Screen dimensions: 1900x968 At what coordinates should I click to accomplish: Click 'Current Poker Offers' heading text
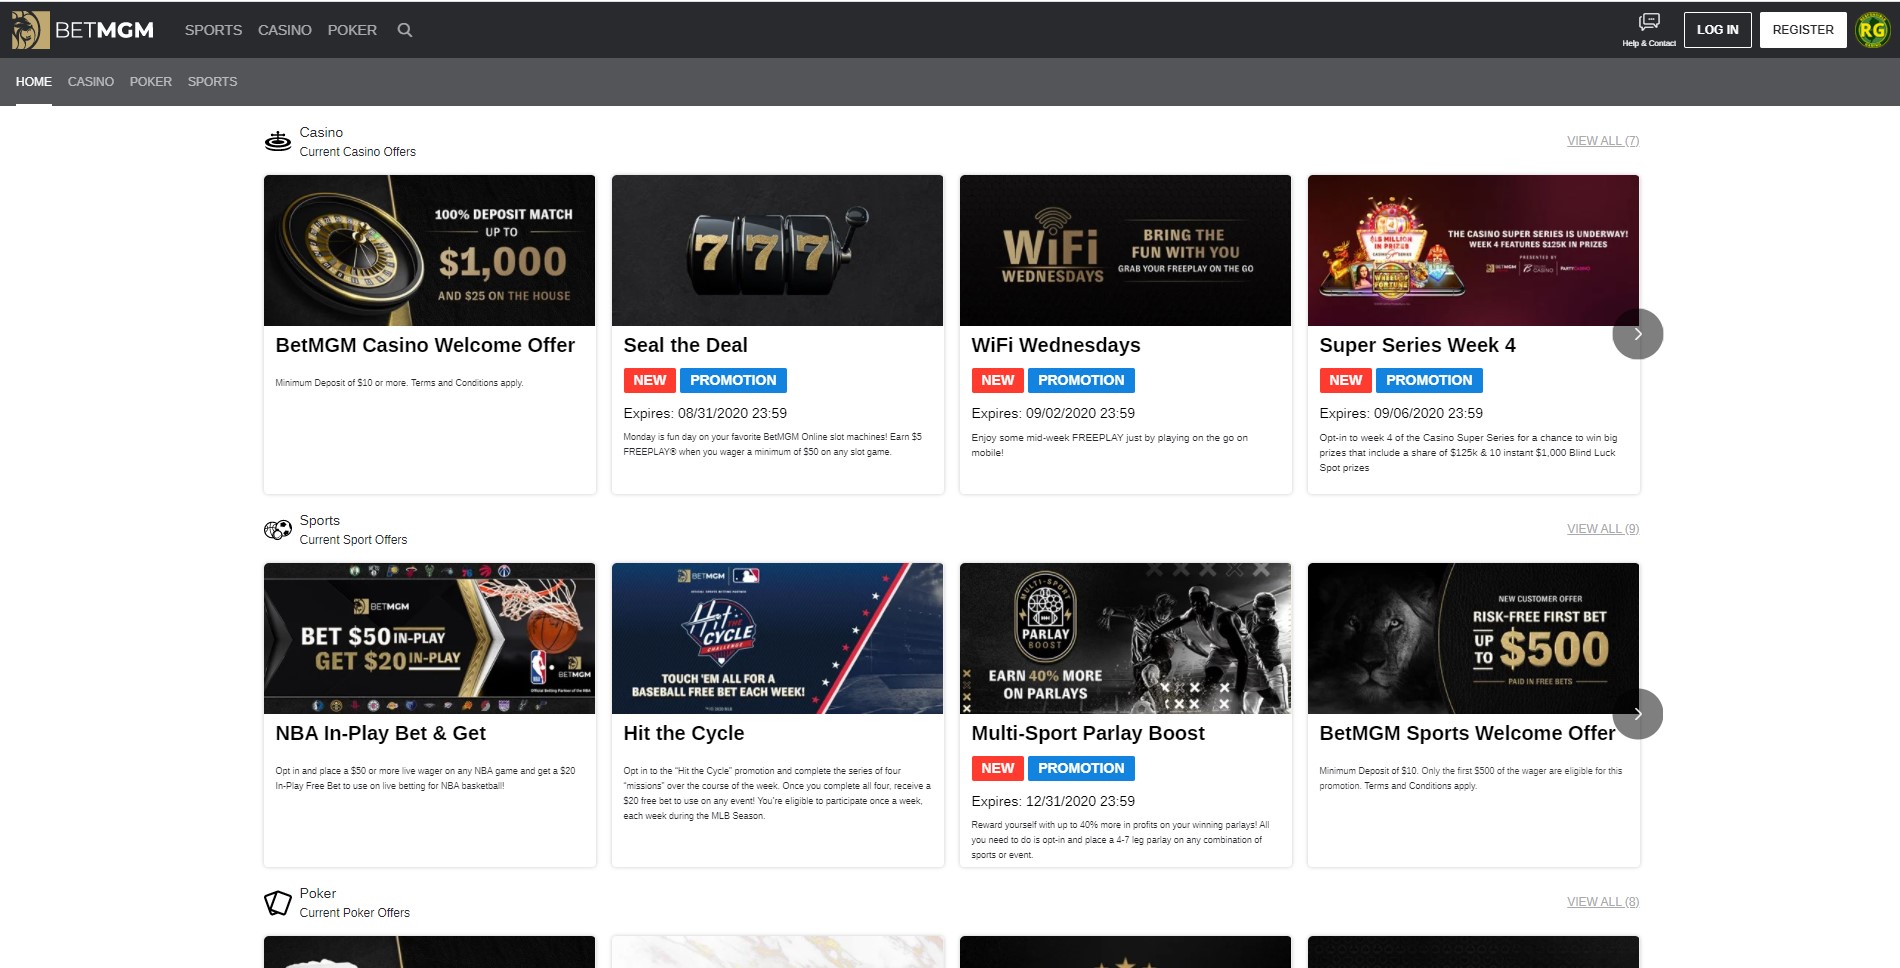click(355, 913)
